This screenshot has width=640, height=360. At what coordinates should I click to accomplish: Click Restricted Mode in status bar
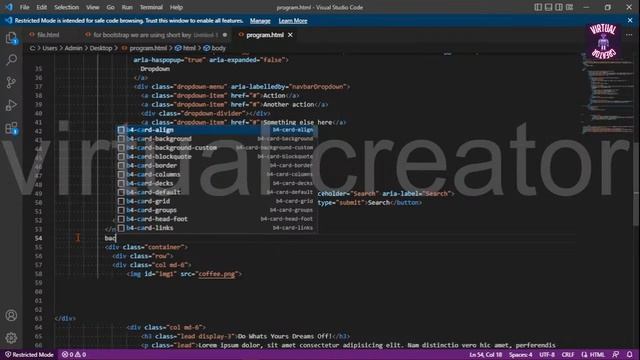coord(29,355)
